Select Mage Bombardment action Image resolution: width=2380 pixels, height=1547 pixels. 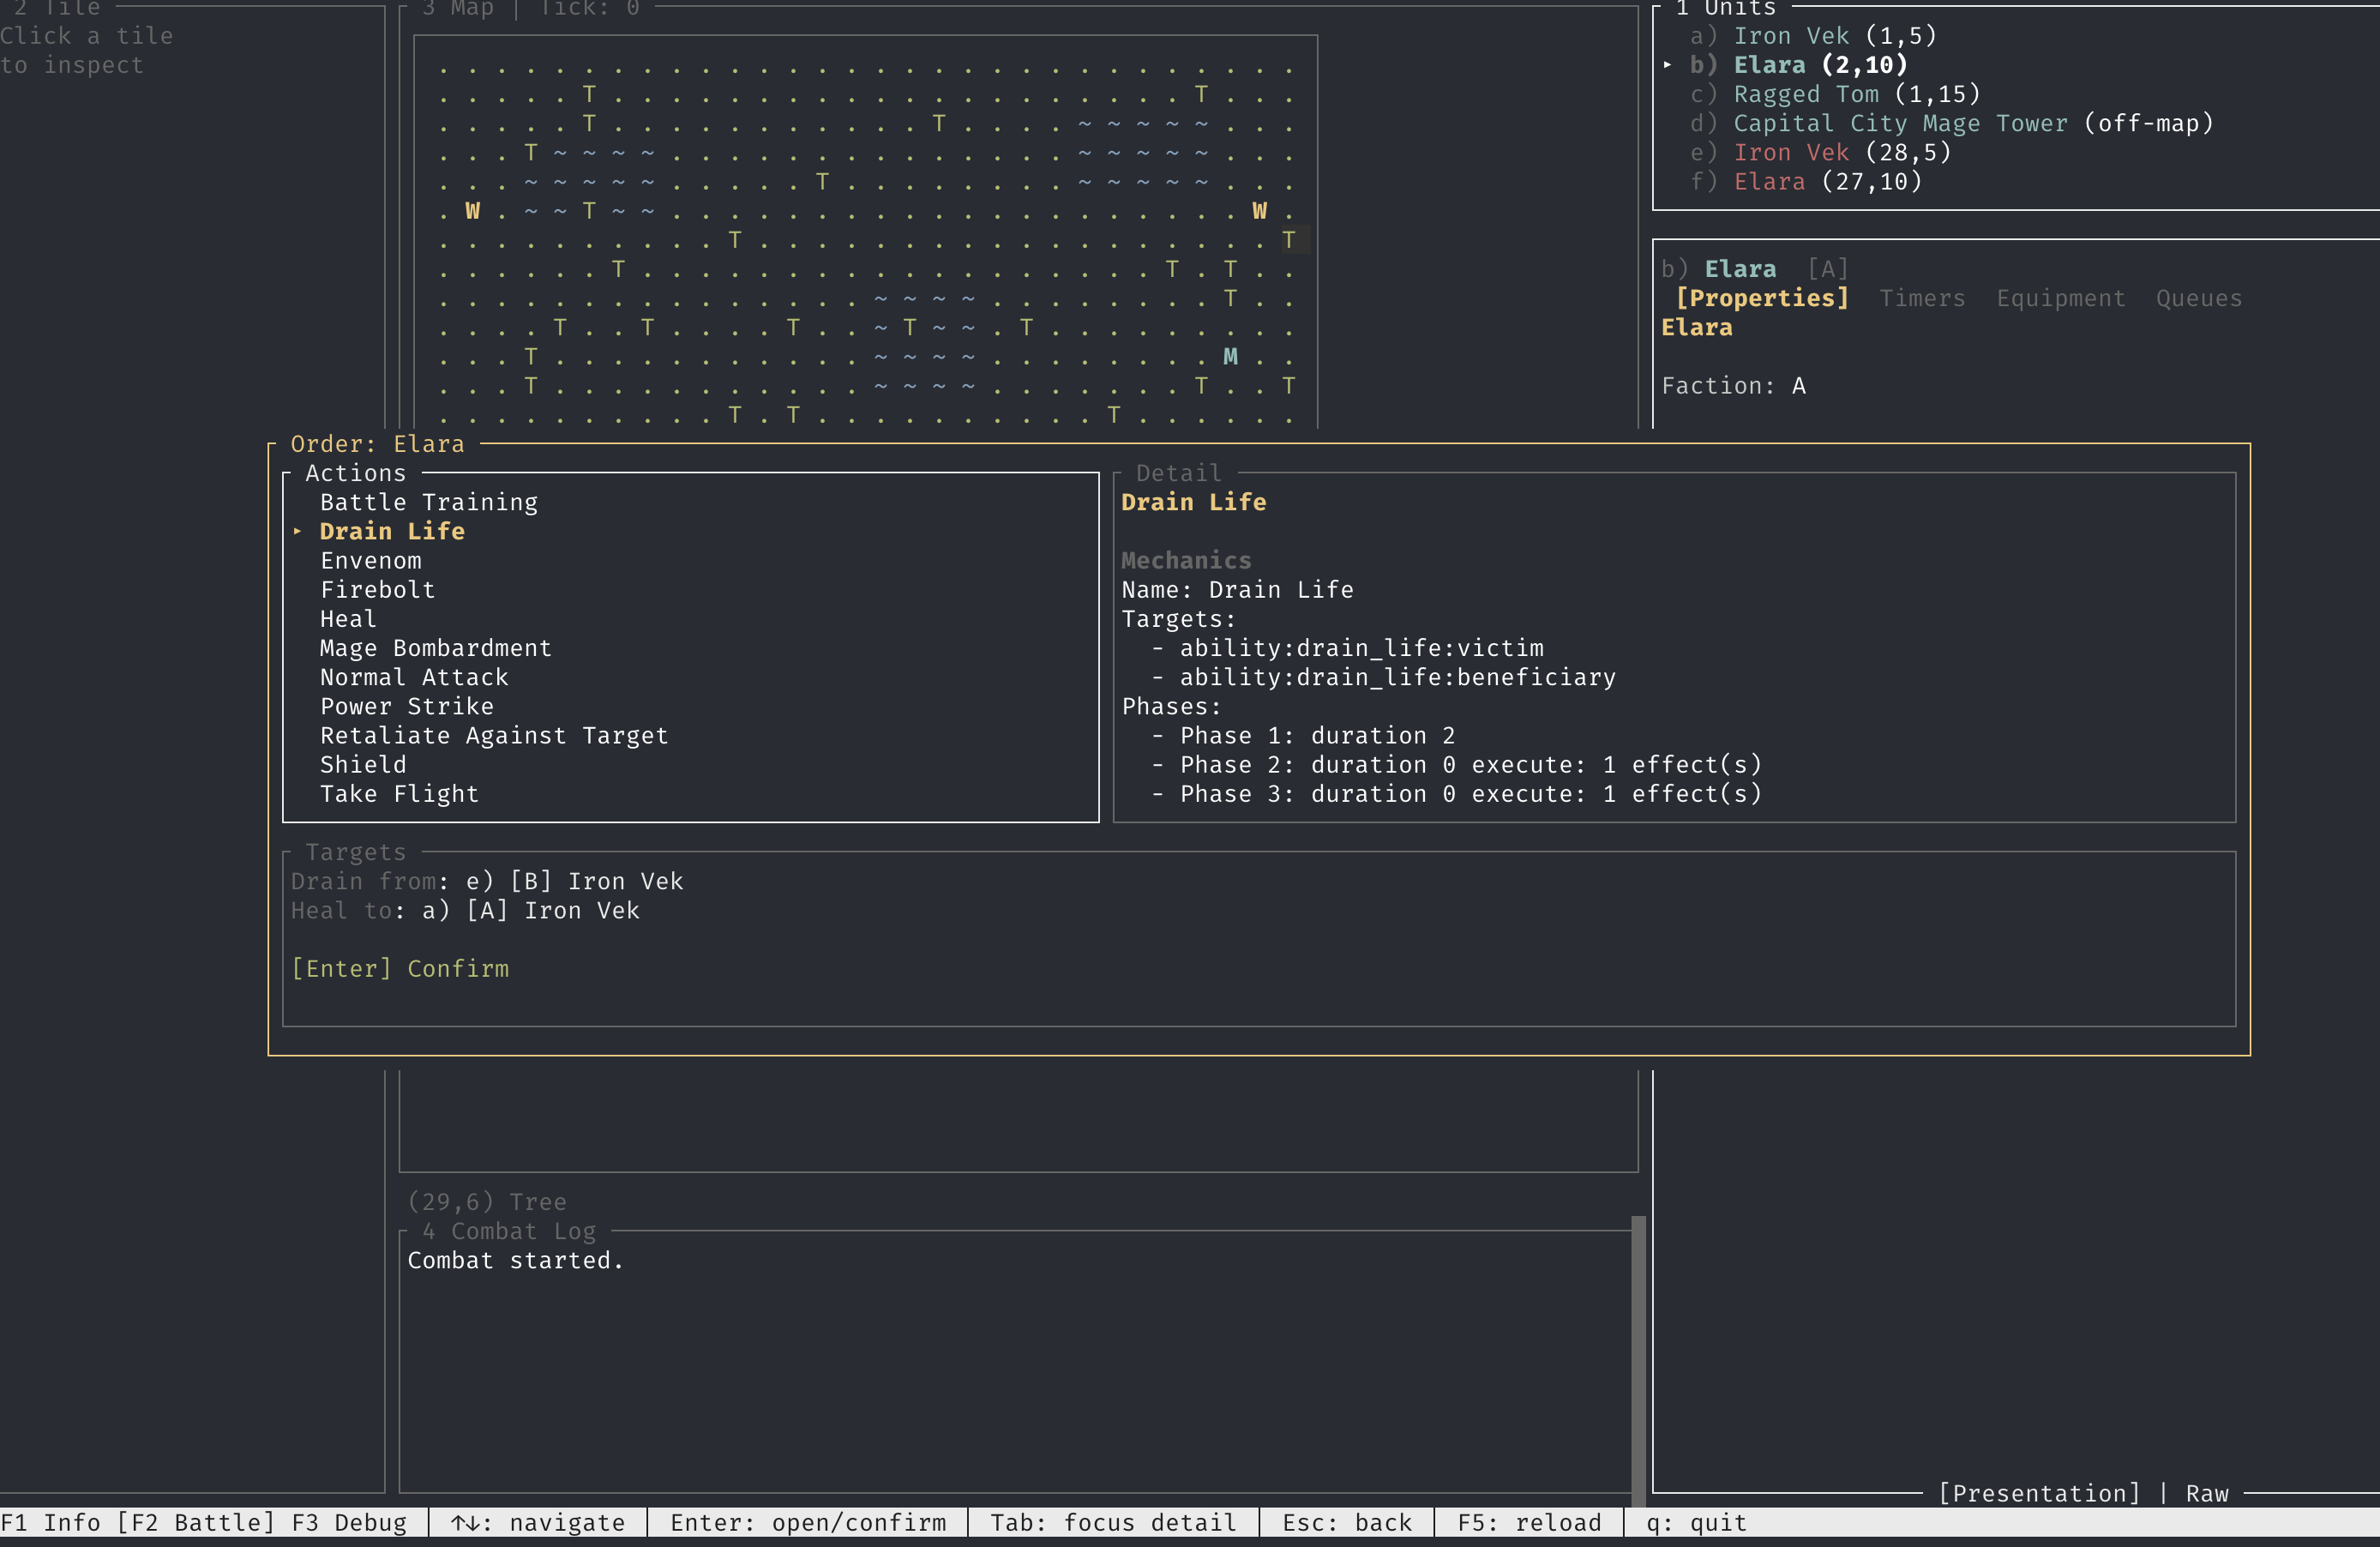(436, 648)
